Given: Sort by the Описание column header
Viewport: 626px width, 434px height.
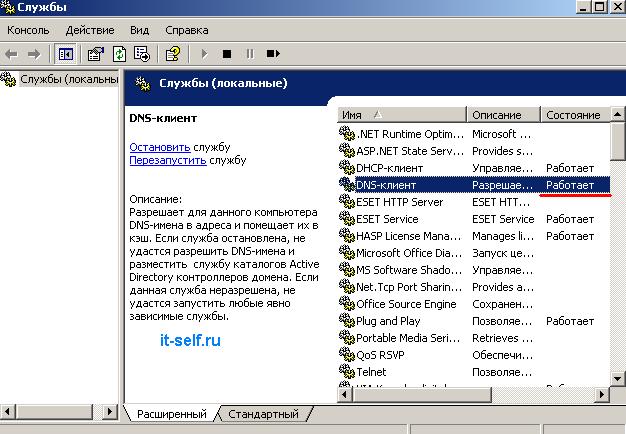Looking at the screenshot, I should [503, 115].
